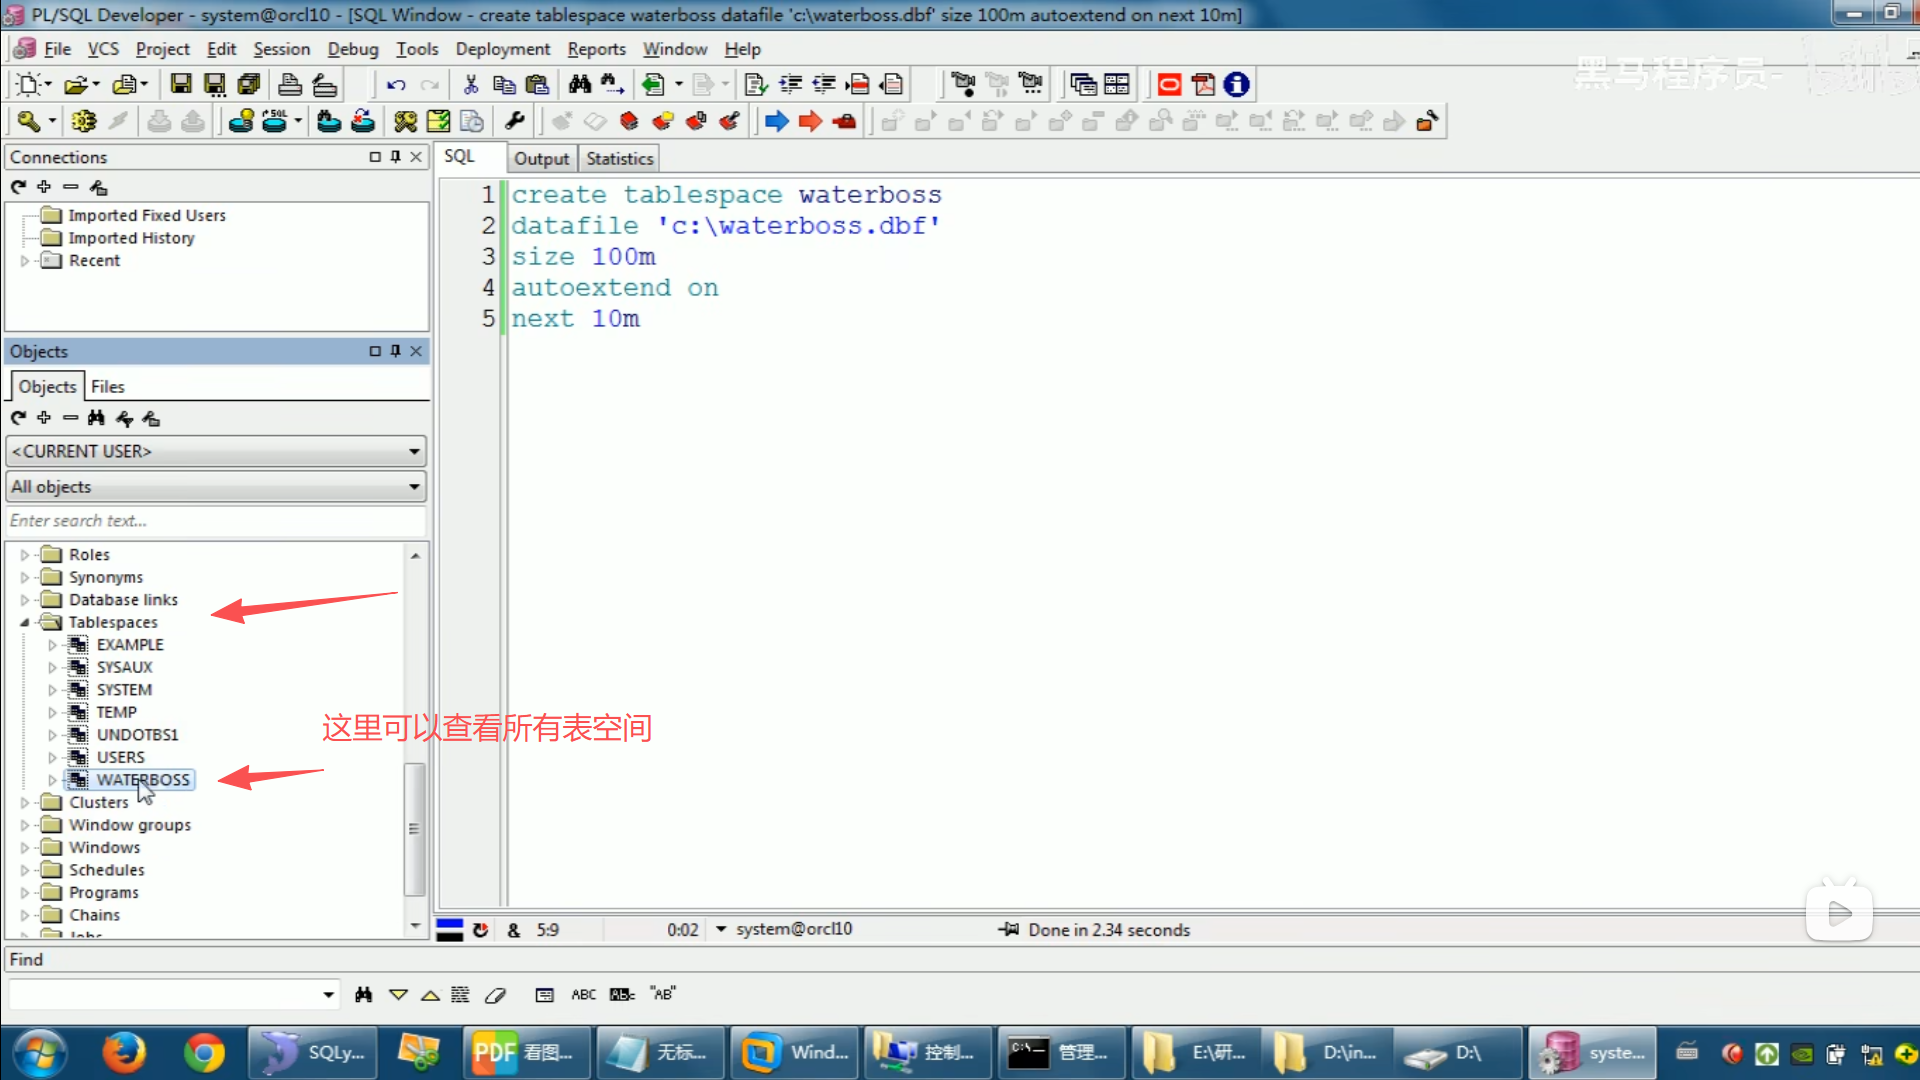
Task: Click the Save disk icon
Action: pos(181,84)
